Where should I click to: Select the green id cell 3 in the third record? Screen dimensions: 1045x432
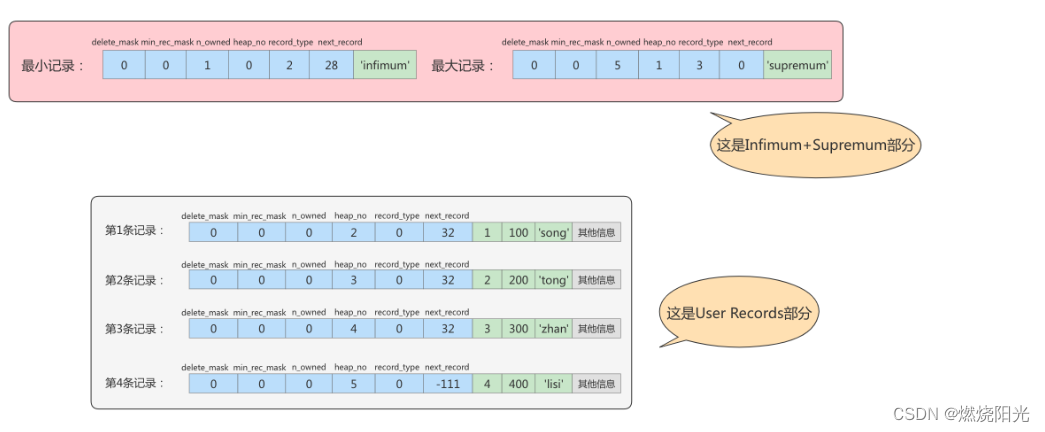[x=487, y=329]
